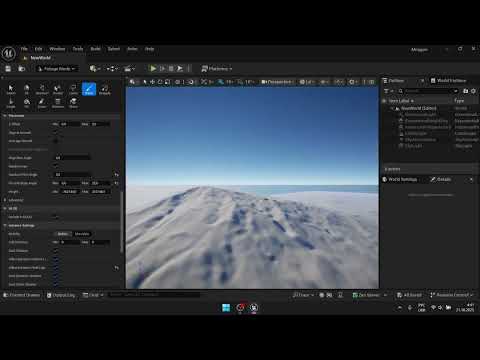The height and width of the screenshot is (360, 480).
Task: Toggle the grid snapping icon in the viewport
Action: coord(204,82)
